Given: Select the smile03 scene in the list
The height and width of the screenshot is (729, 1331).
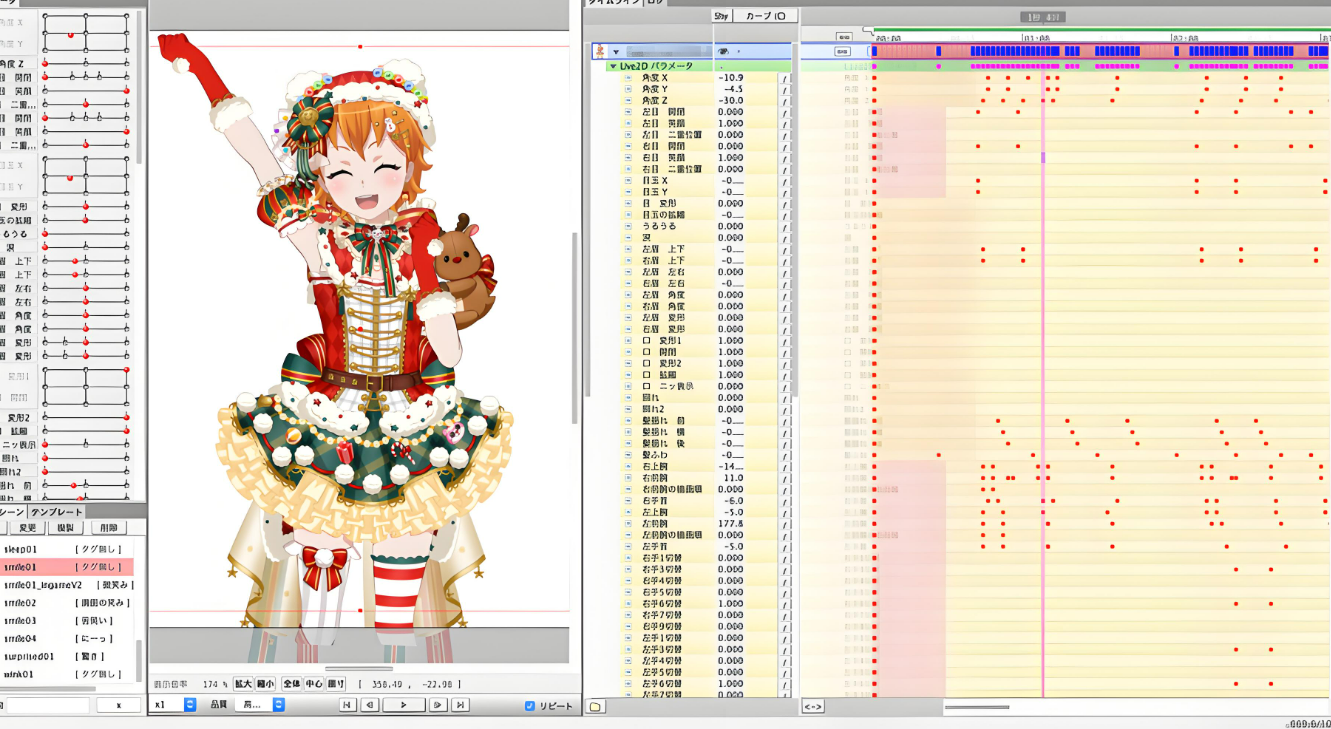Looking at the screenshot, I should coord(67,621).
